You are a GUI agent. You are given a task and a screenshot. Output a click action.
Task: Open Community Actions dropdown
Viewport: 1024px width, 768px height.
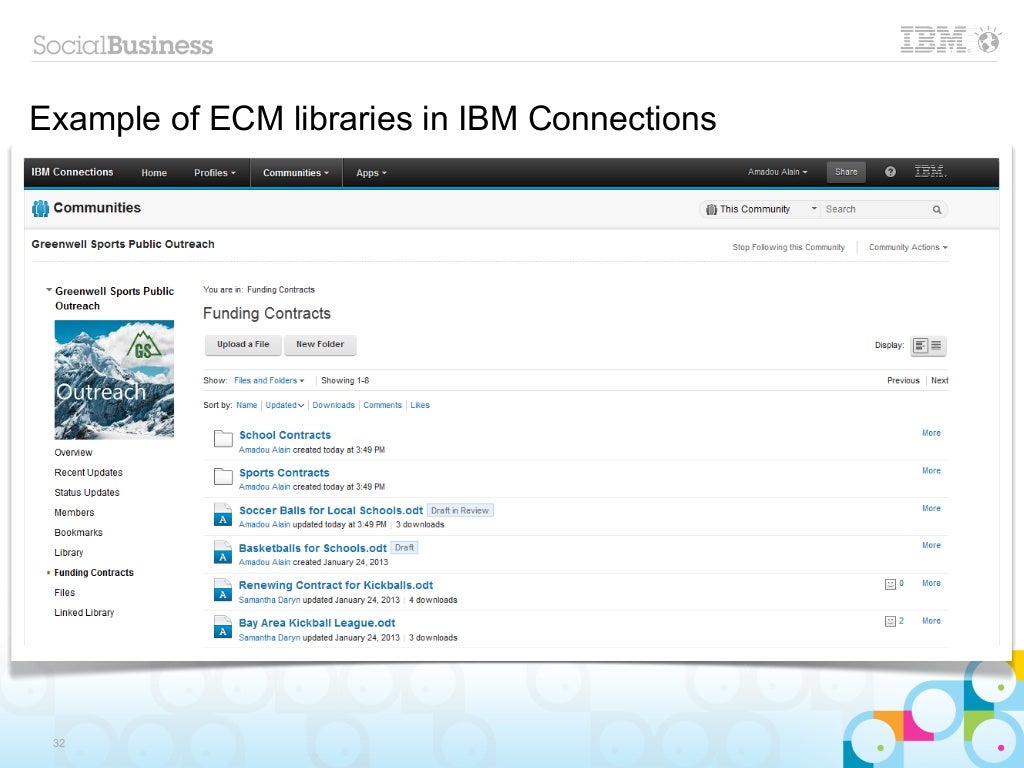coord(908,248)
